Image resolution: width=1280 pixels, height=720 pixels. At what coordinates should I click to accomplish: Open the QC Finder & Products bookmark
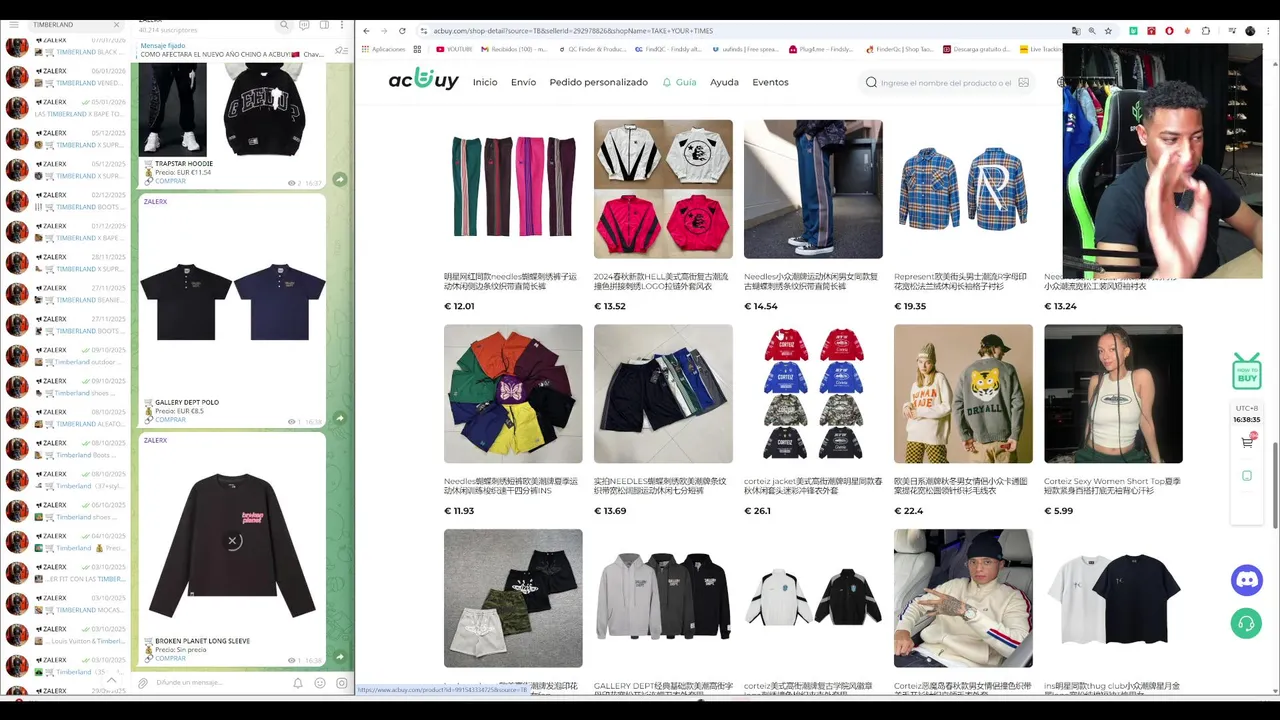click(593, 49)
